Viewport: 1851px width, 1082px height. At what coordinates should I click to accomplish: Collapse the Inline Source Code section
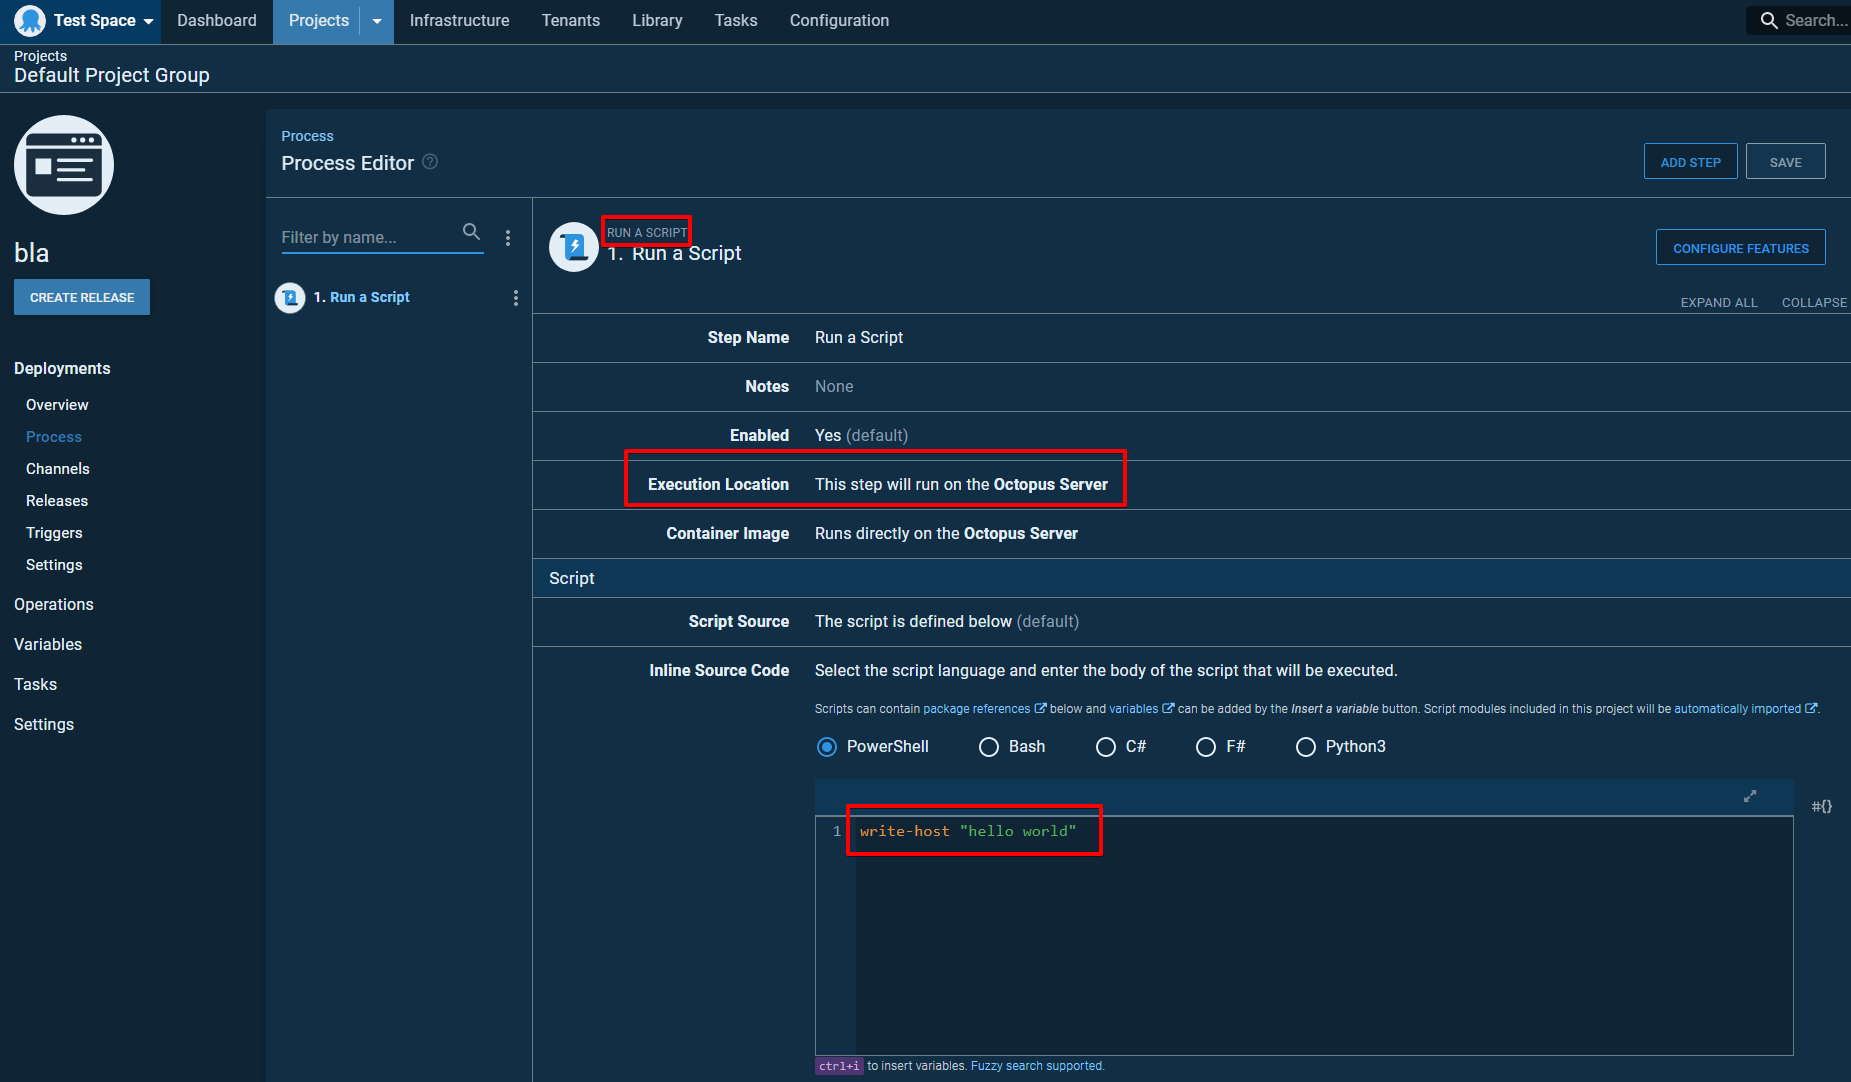click(x=719, y=670)
